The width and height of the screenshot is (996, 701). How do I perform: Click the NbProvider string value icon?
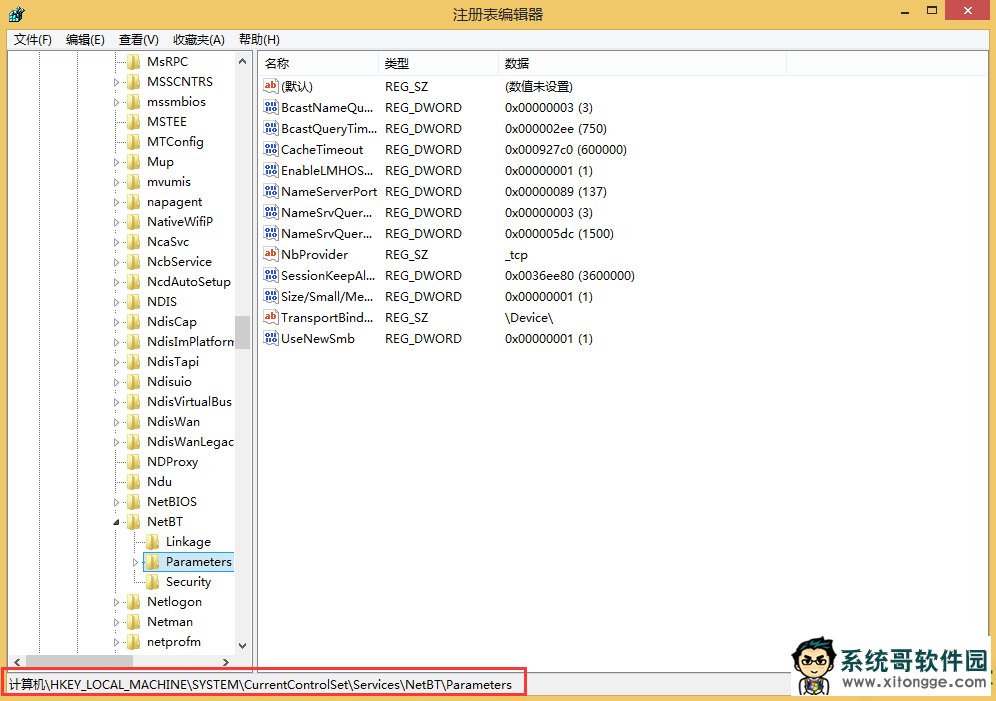tap(270, 255)
